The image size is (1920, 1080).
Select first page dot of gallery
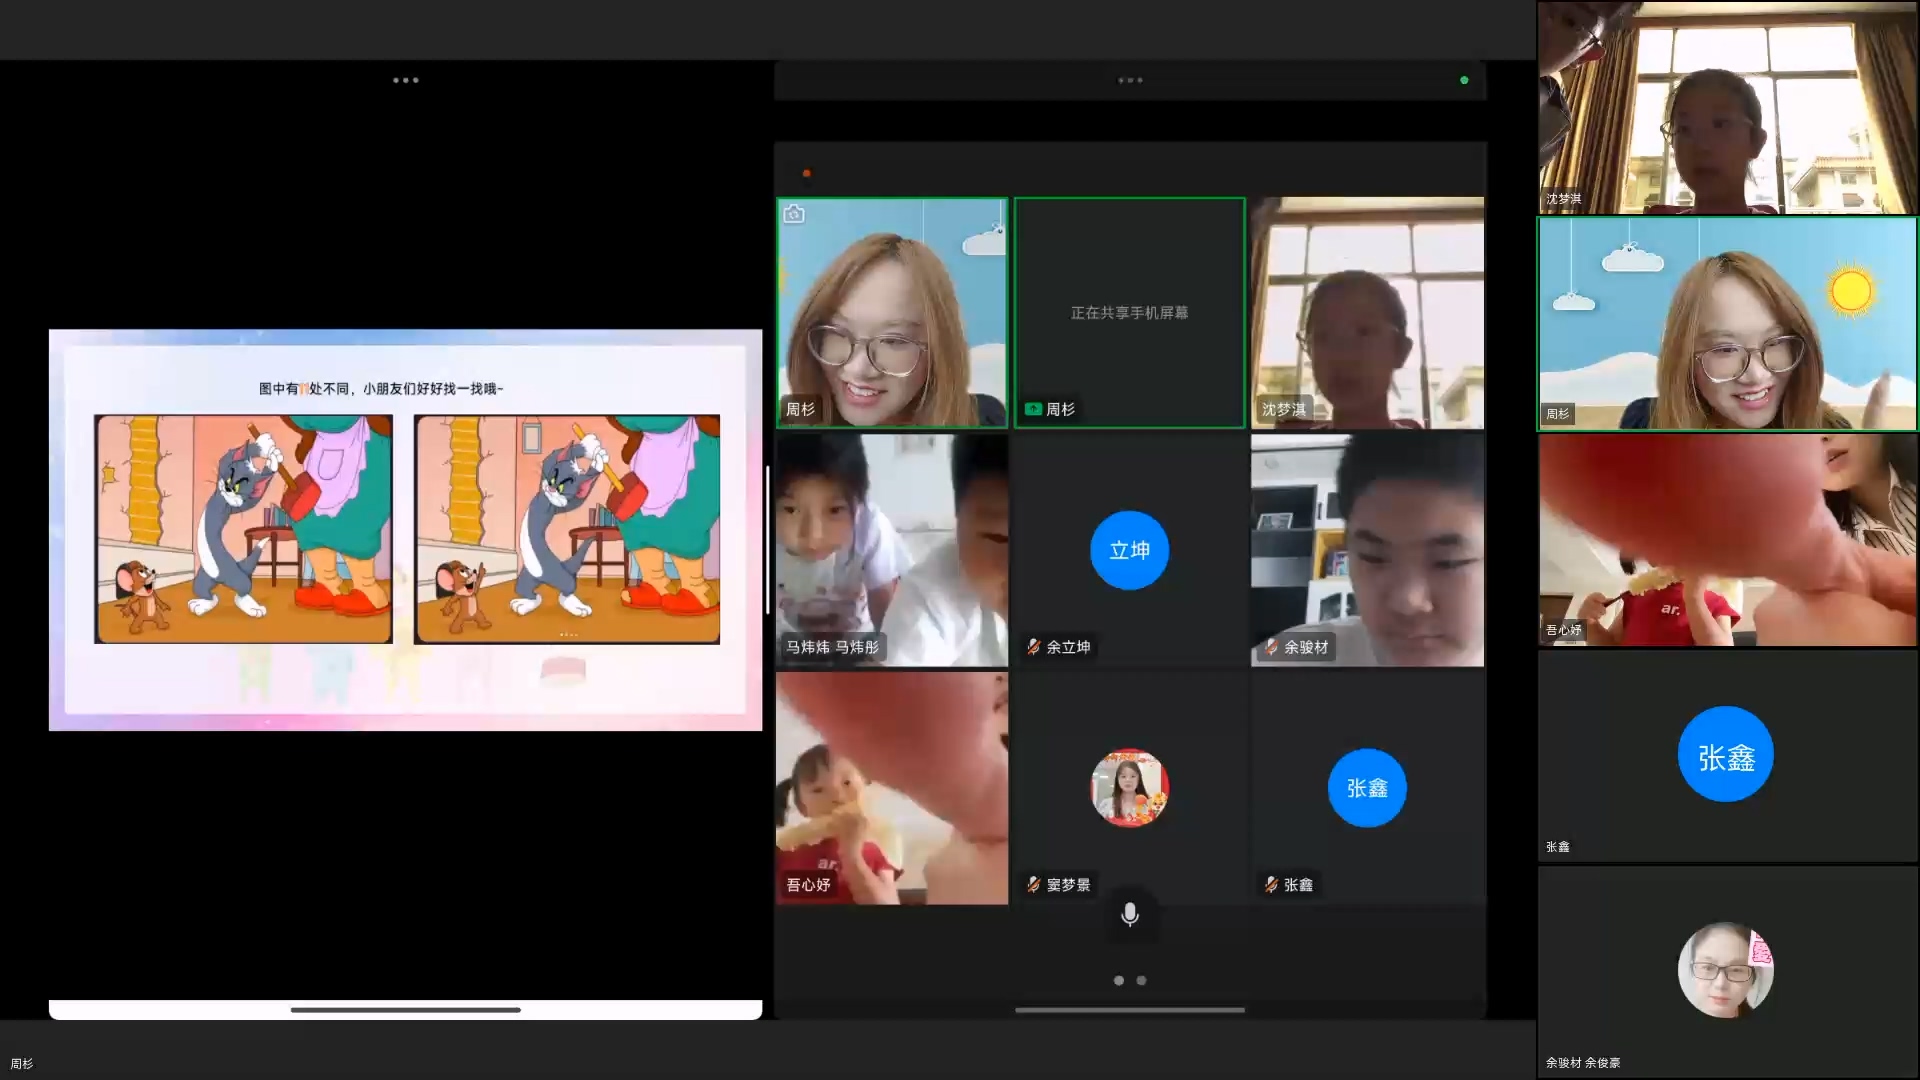(1118, 980)
